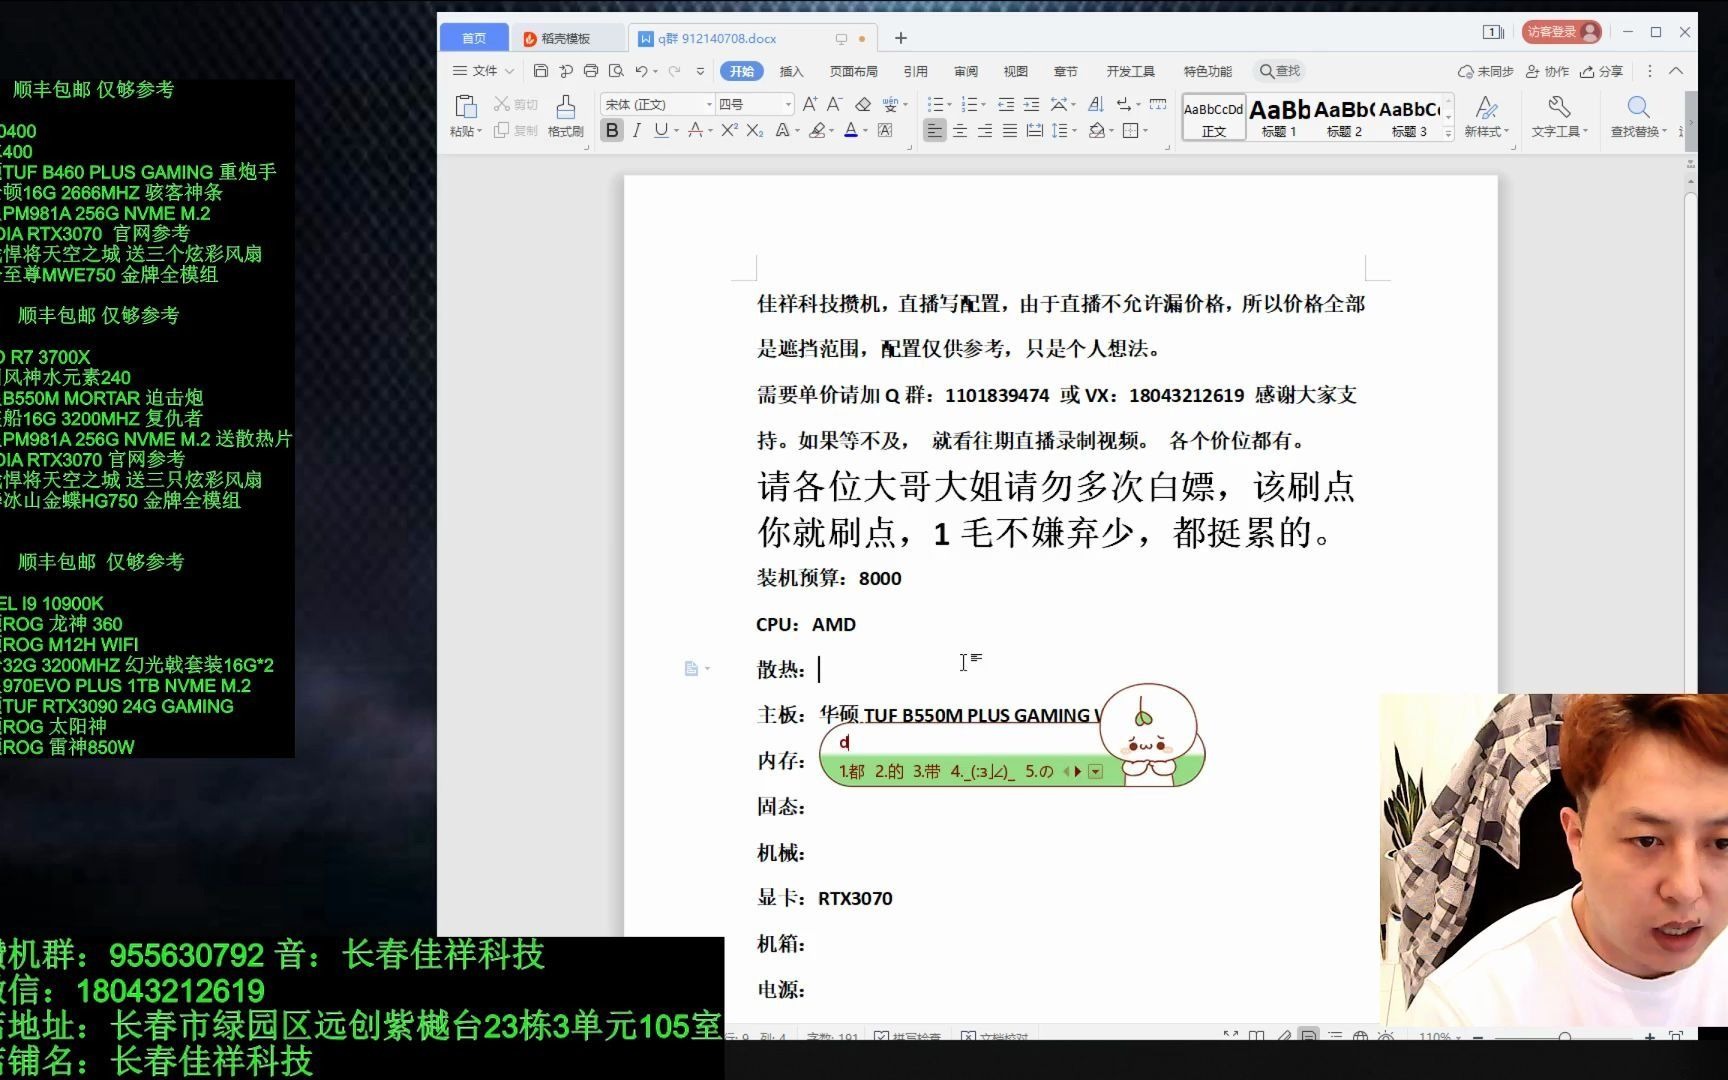Switch to the 稻壳模板 tab
This screenshot has width=1728, height=1080.
point(565,38)
